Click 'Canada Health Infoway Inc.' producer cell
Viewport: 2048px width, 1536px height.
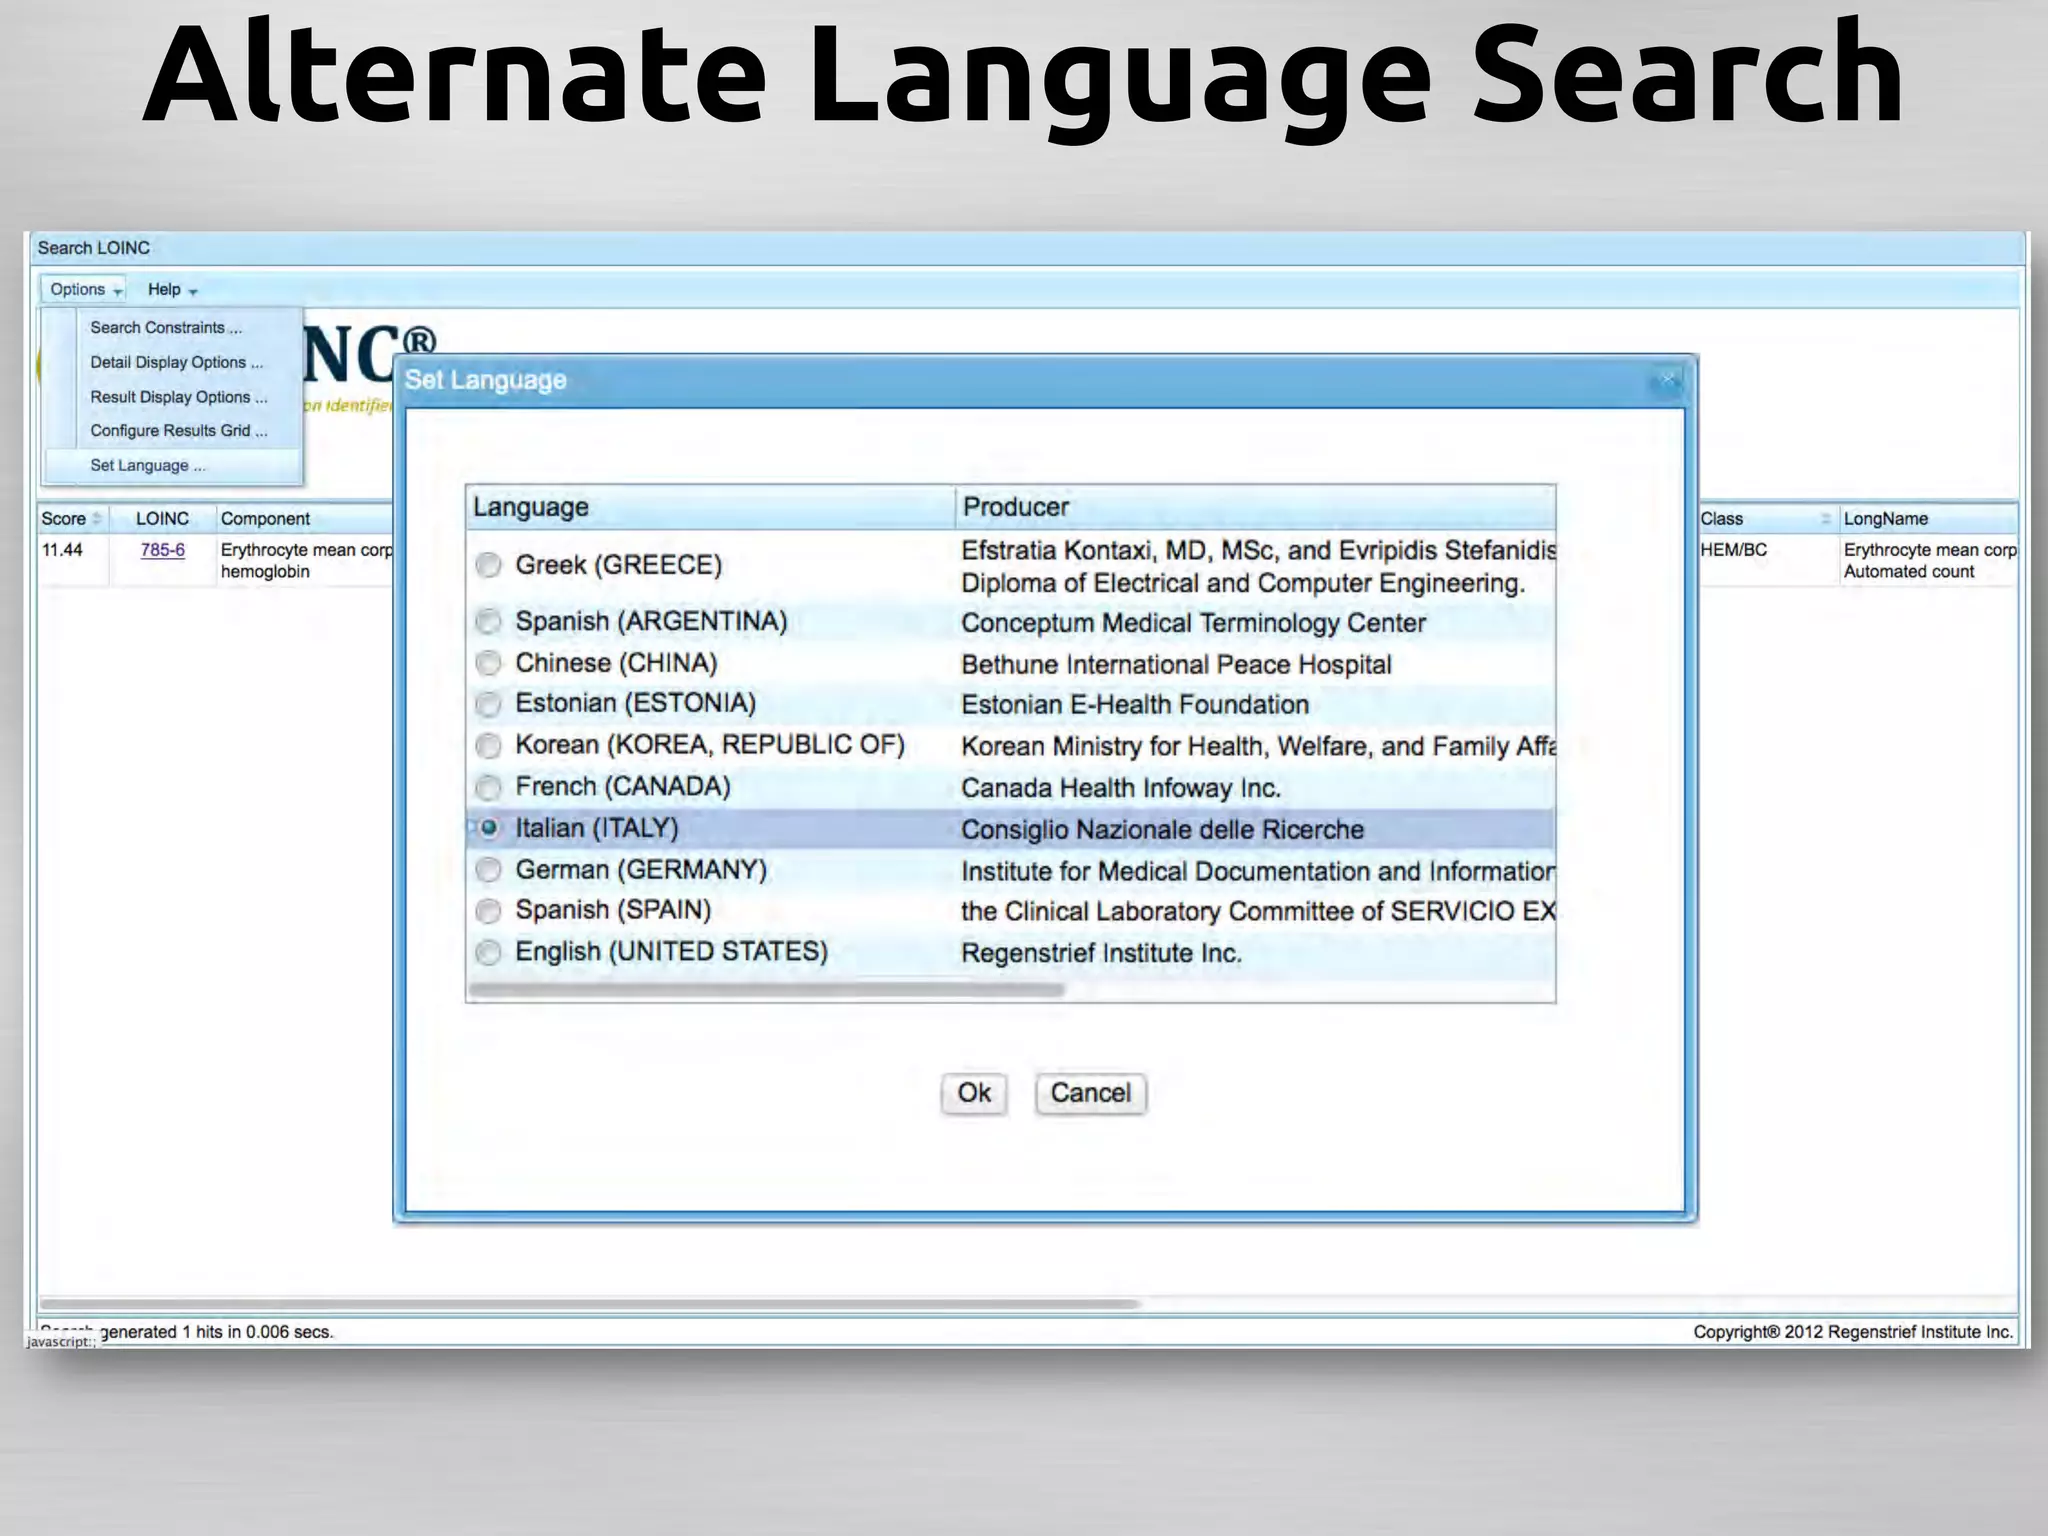click(1120, 788)
